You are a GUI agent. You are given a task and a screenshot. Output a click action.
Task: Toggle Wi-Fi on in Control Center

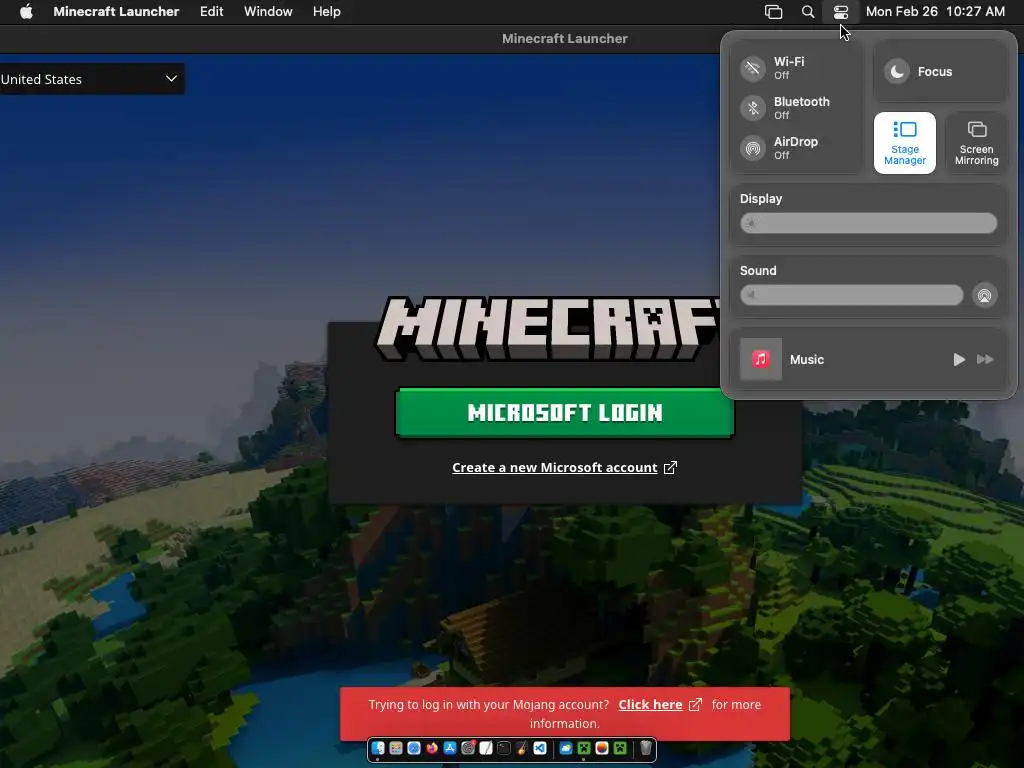pyautogui.click(x=752, y=68)
